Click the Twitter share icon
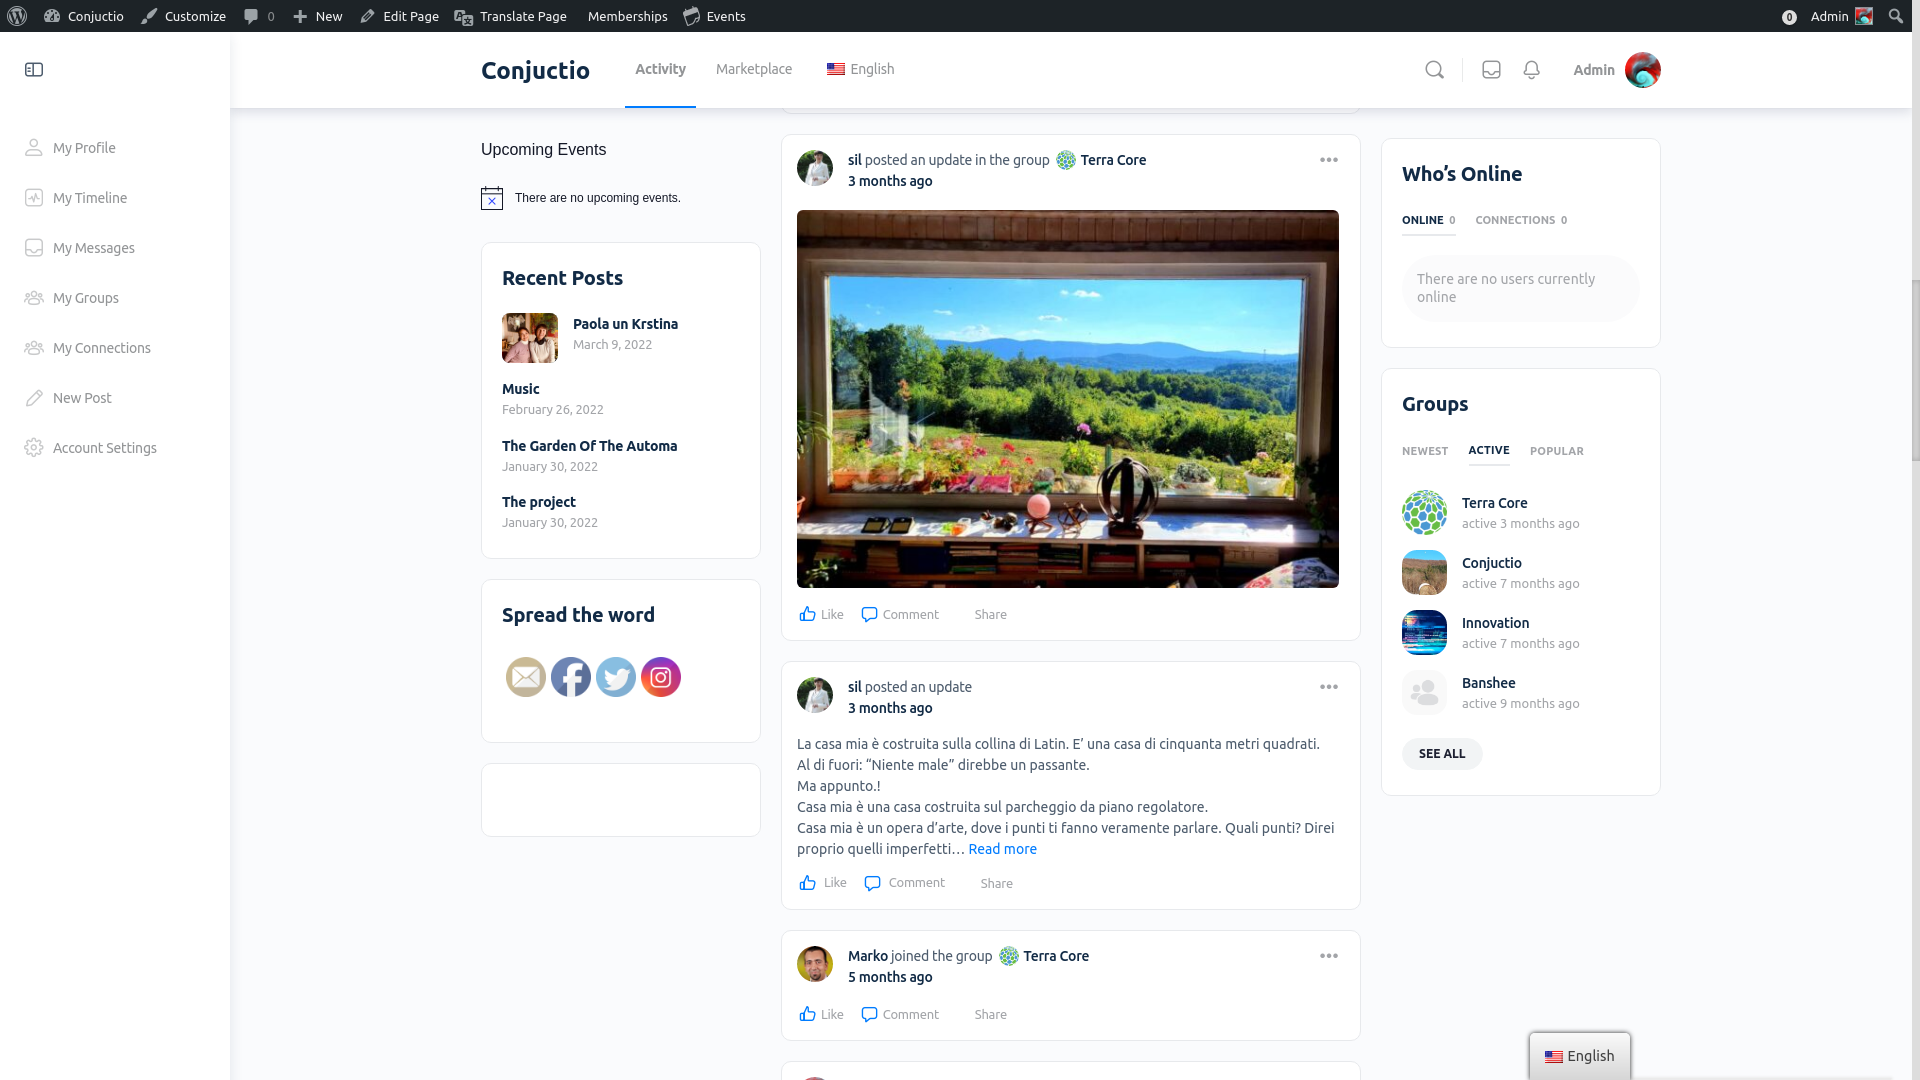 pos(616,677)
